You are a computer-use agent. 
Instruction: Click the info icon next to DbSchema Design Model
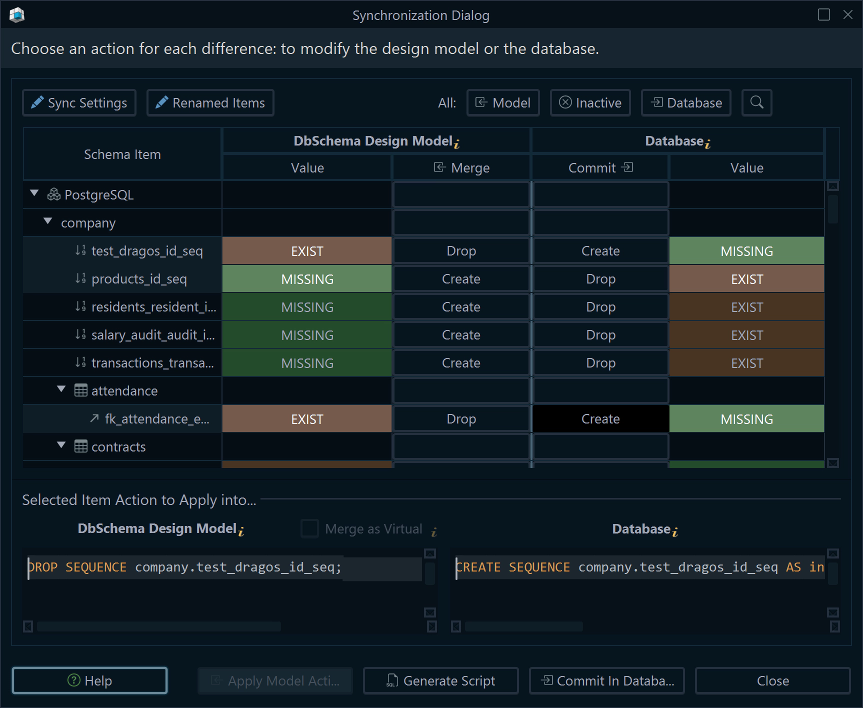[x=458, y=143]
